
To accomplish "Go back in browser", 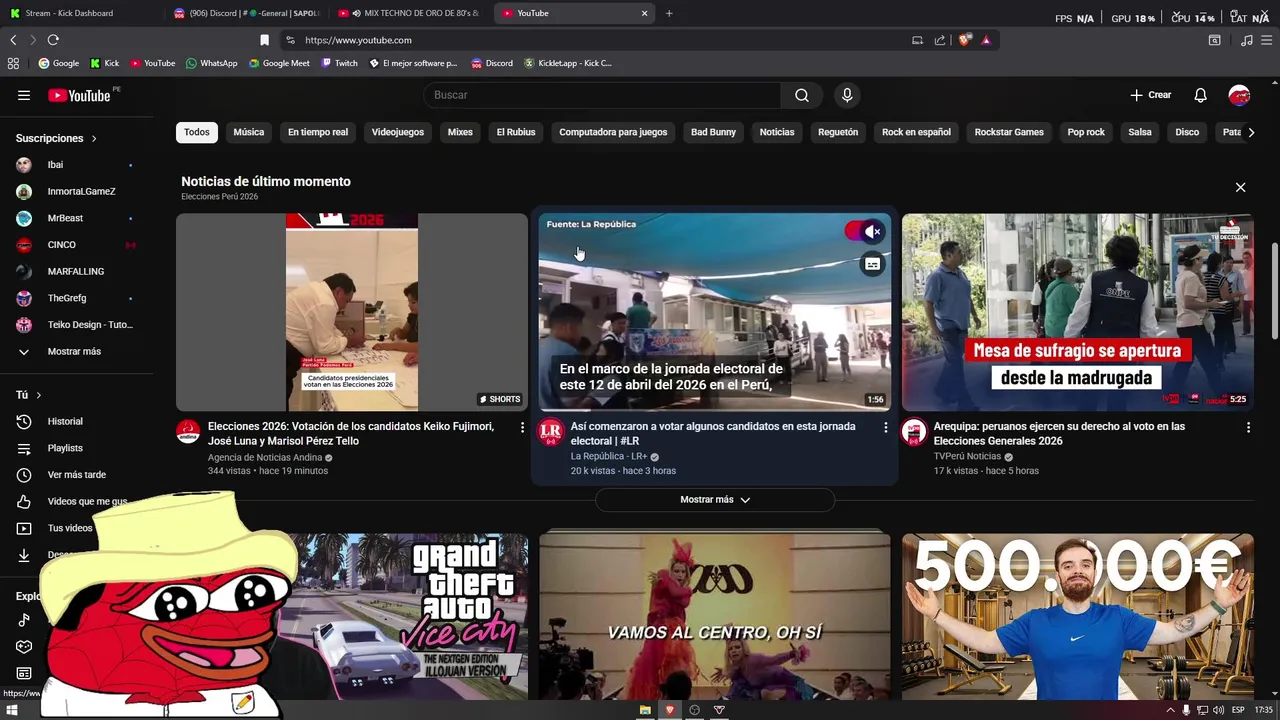I will tap(13, 40).
